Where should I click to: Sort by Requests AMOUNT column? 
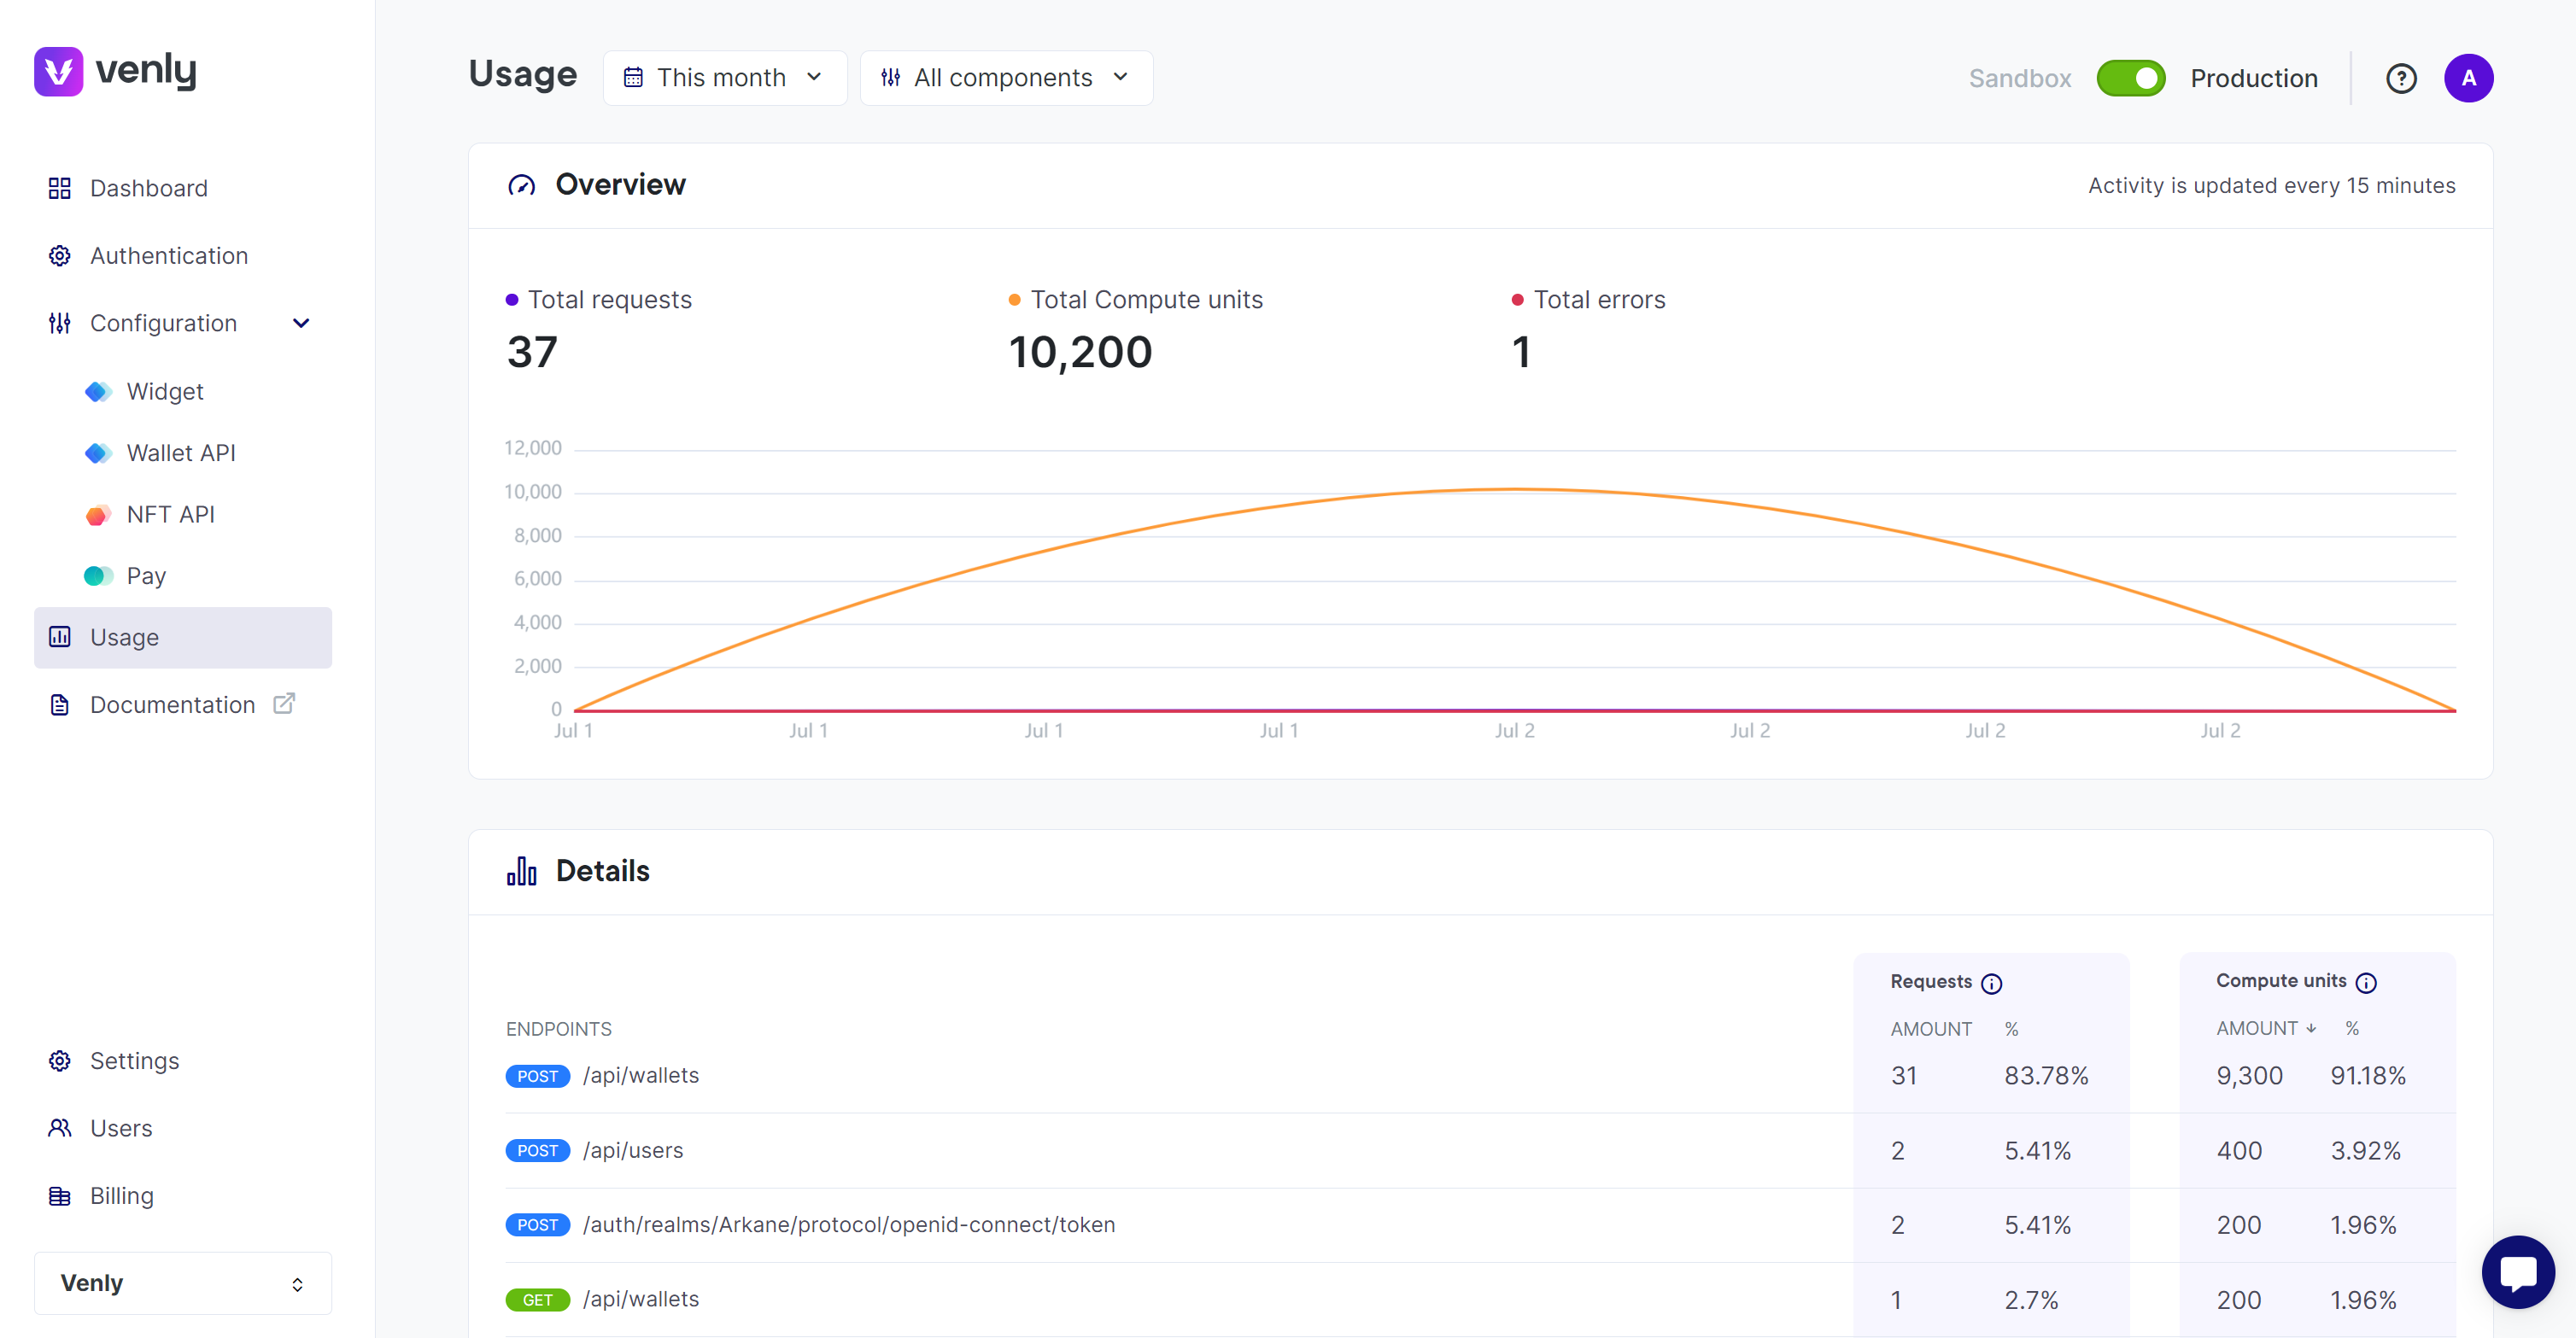(1931, 1029)
